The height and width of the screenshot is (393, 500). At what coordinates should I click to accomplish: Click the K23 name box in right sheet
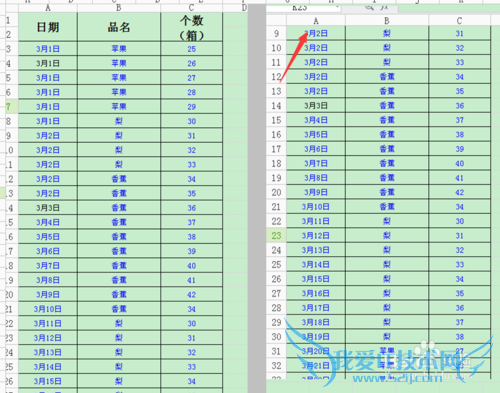(303, 8)
